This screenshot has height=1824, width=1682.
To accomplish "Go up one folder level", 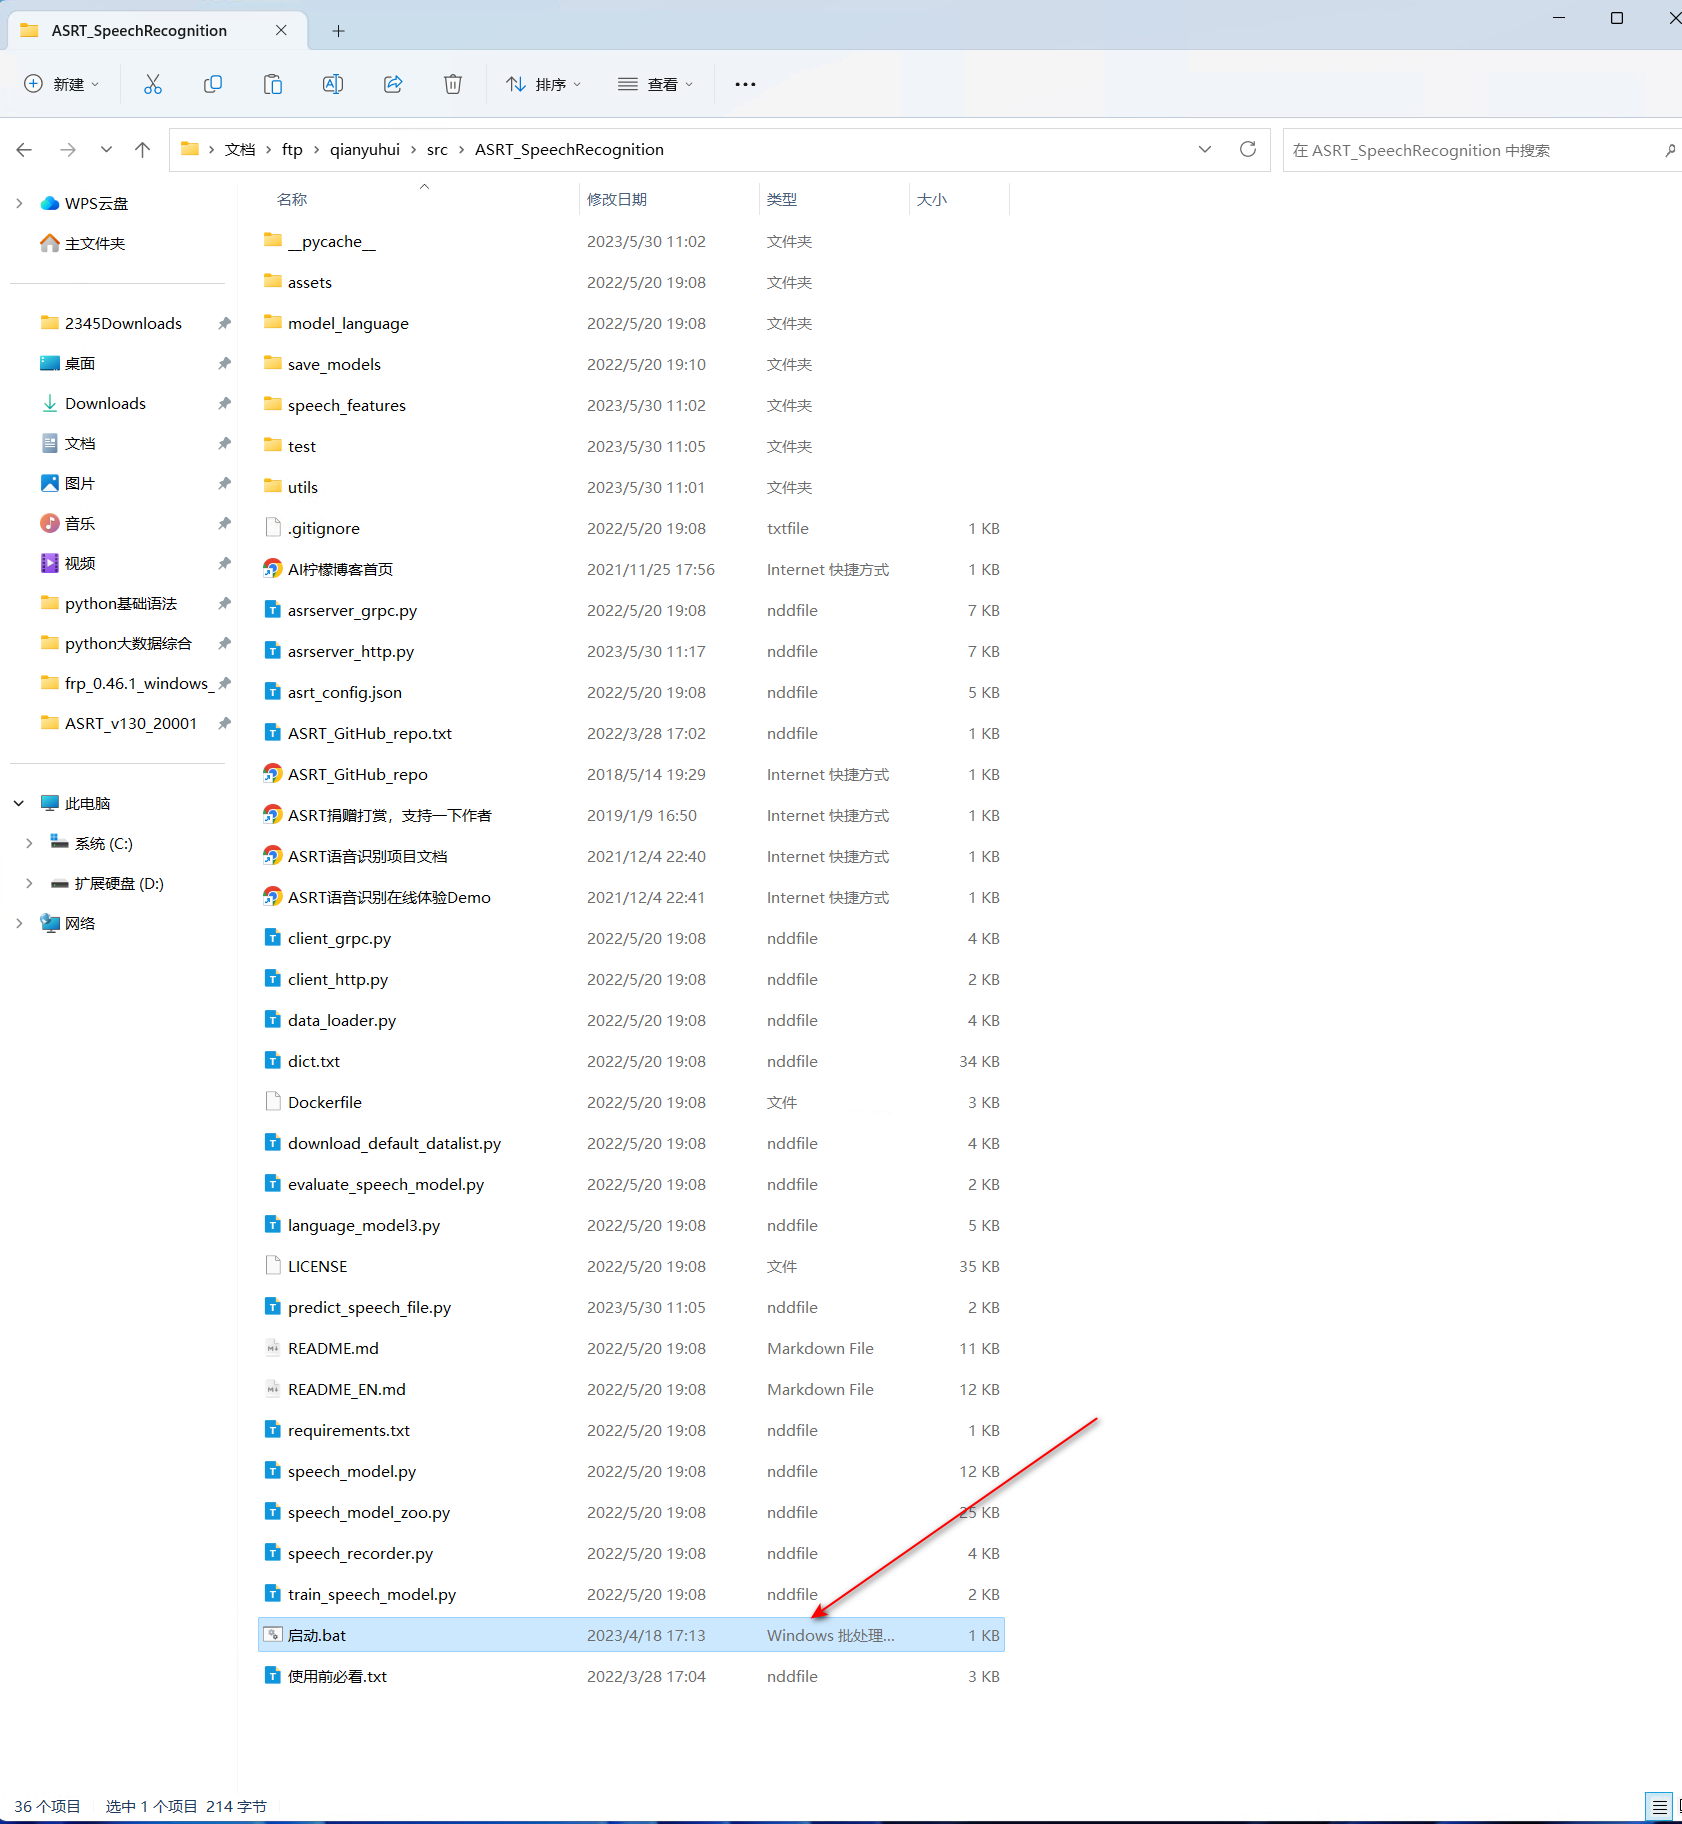I will (142, 149).
